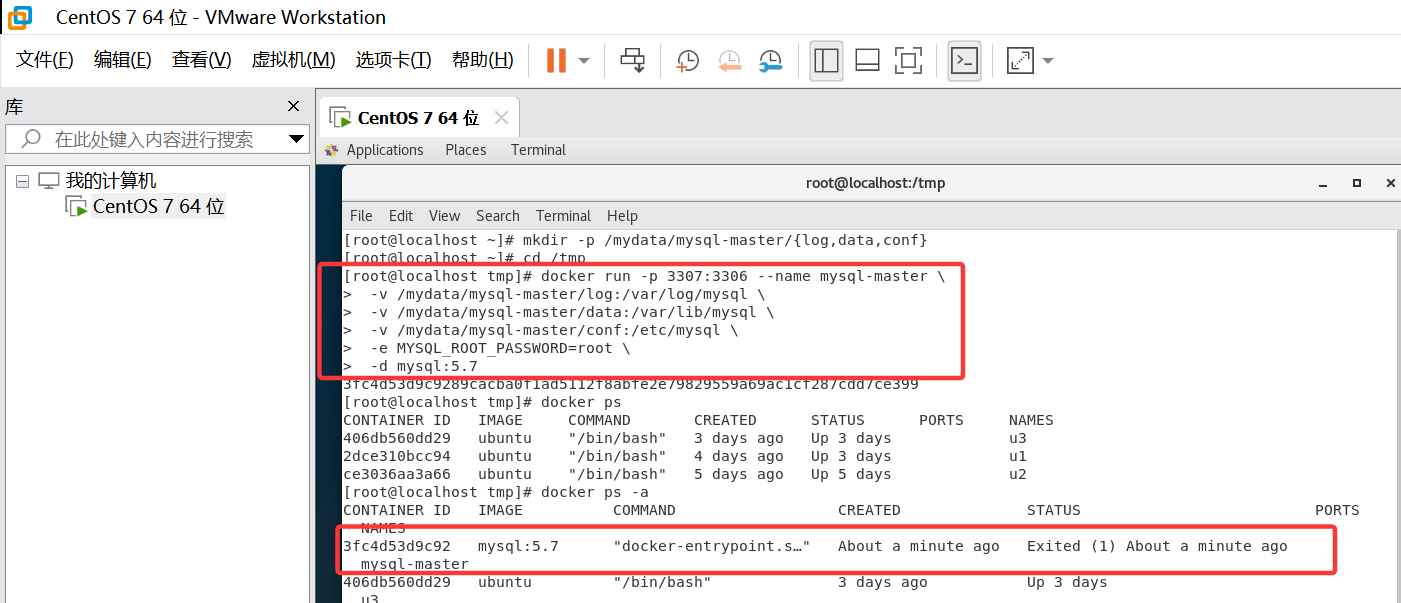Open the pause button dropdown arrow
The width and height of the screenshot is (1401, 603).
tap(582, 61)
